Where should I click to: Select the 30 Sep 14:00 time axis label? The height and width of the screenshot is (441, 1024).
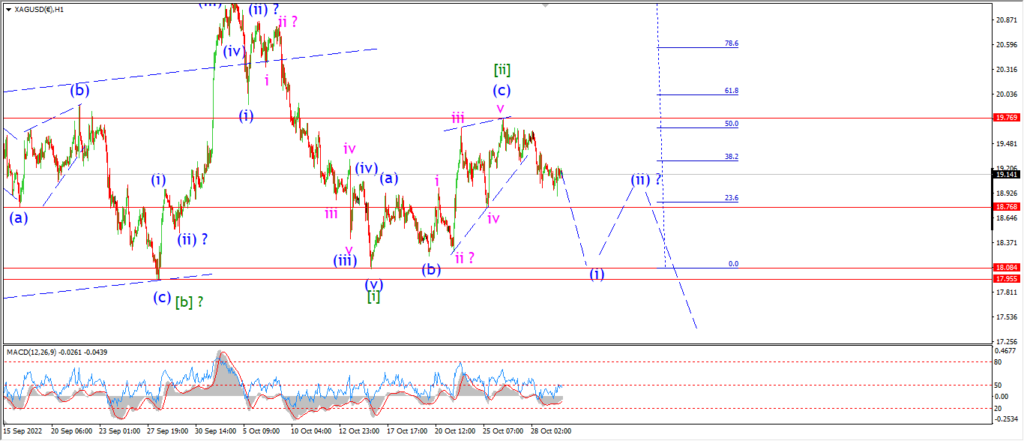217,432
